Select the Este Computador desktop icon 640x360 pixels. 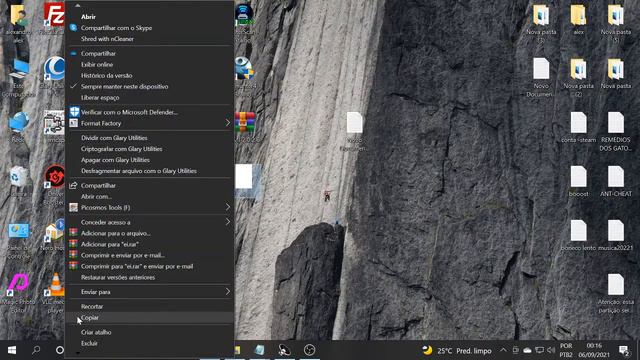(x=18, y=78)
